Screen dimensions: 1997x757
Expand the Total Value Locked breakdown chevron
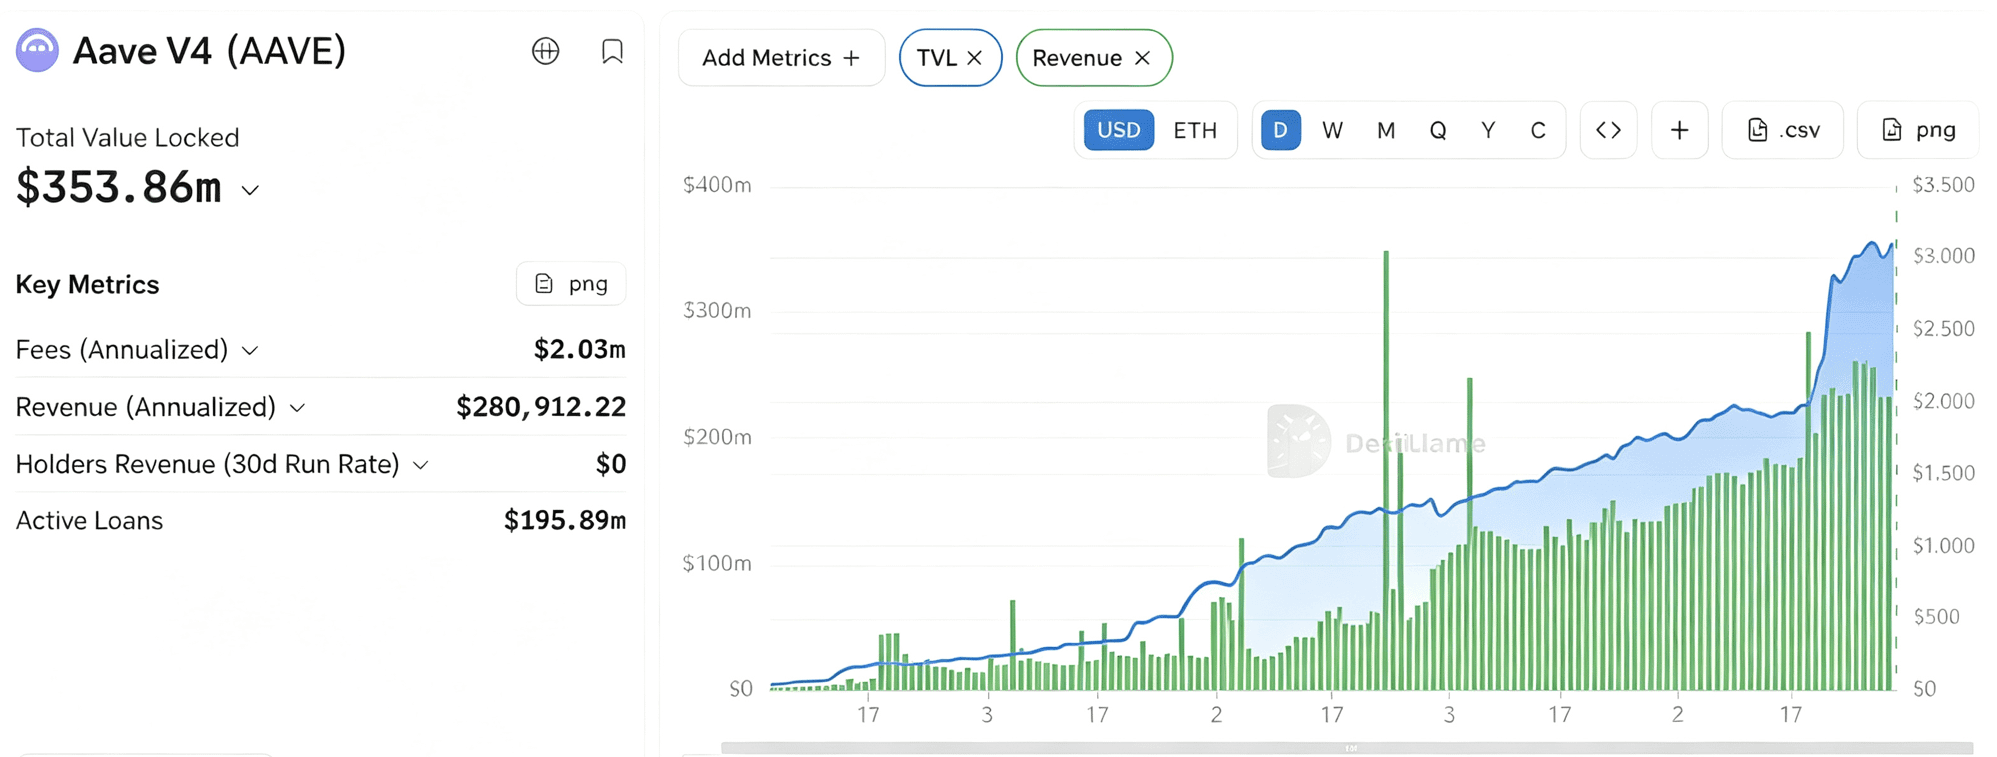coord(251,190)
